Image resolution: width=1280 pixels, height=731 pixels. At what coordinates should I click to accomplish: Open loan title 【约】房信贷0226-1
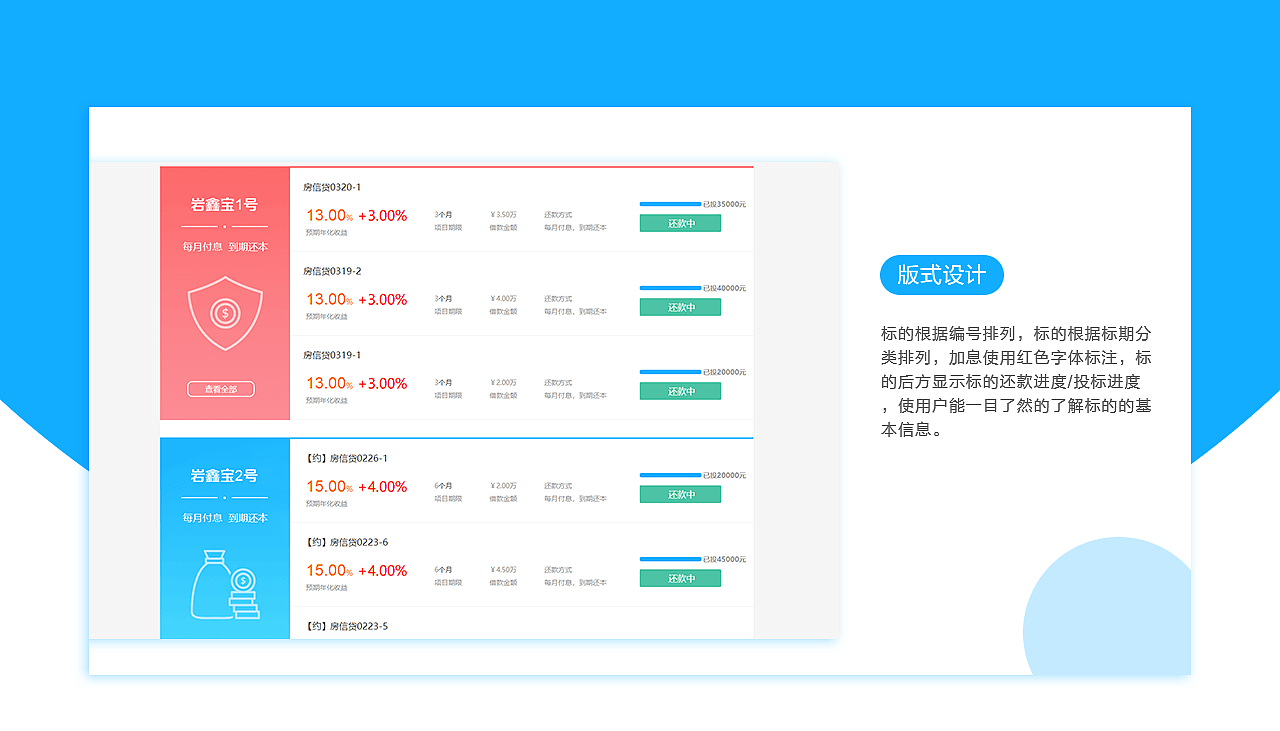click(x=345, y=458)
